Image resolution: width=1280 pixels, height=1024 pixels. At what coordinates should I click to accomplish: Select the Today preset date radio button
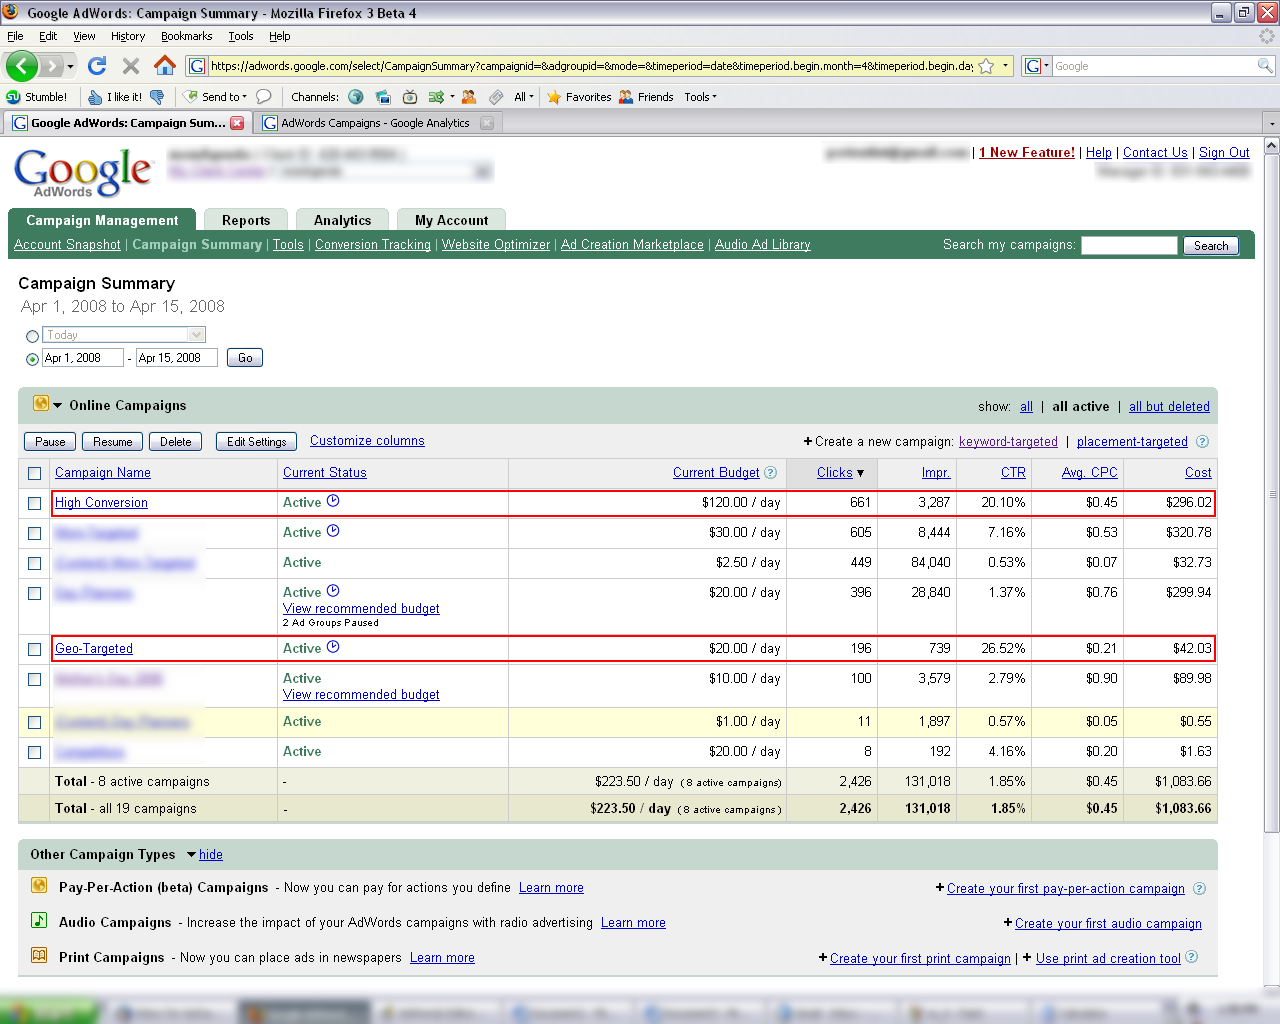33,336
